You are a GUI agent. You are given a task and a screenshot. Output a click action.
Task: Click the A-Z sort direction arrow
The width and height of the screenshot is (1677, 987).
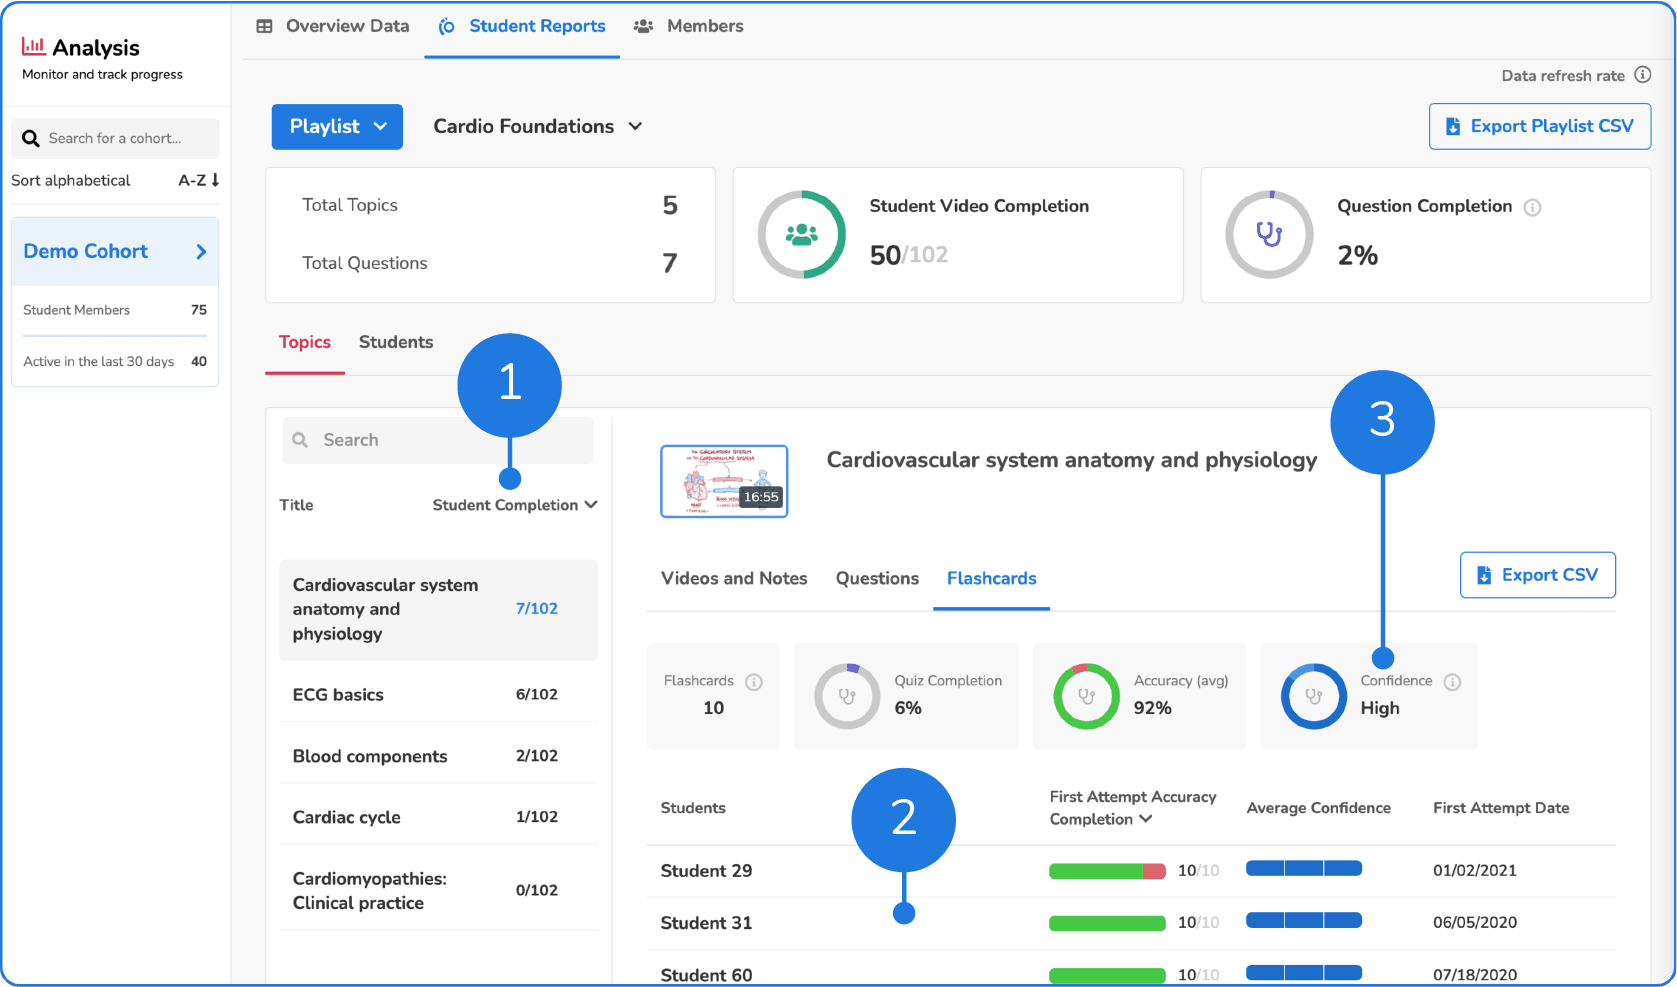tap(214, 180)
